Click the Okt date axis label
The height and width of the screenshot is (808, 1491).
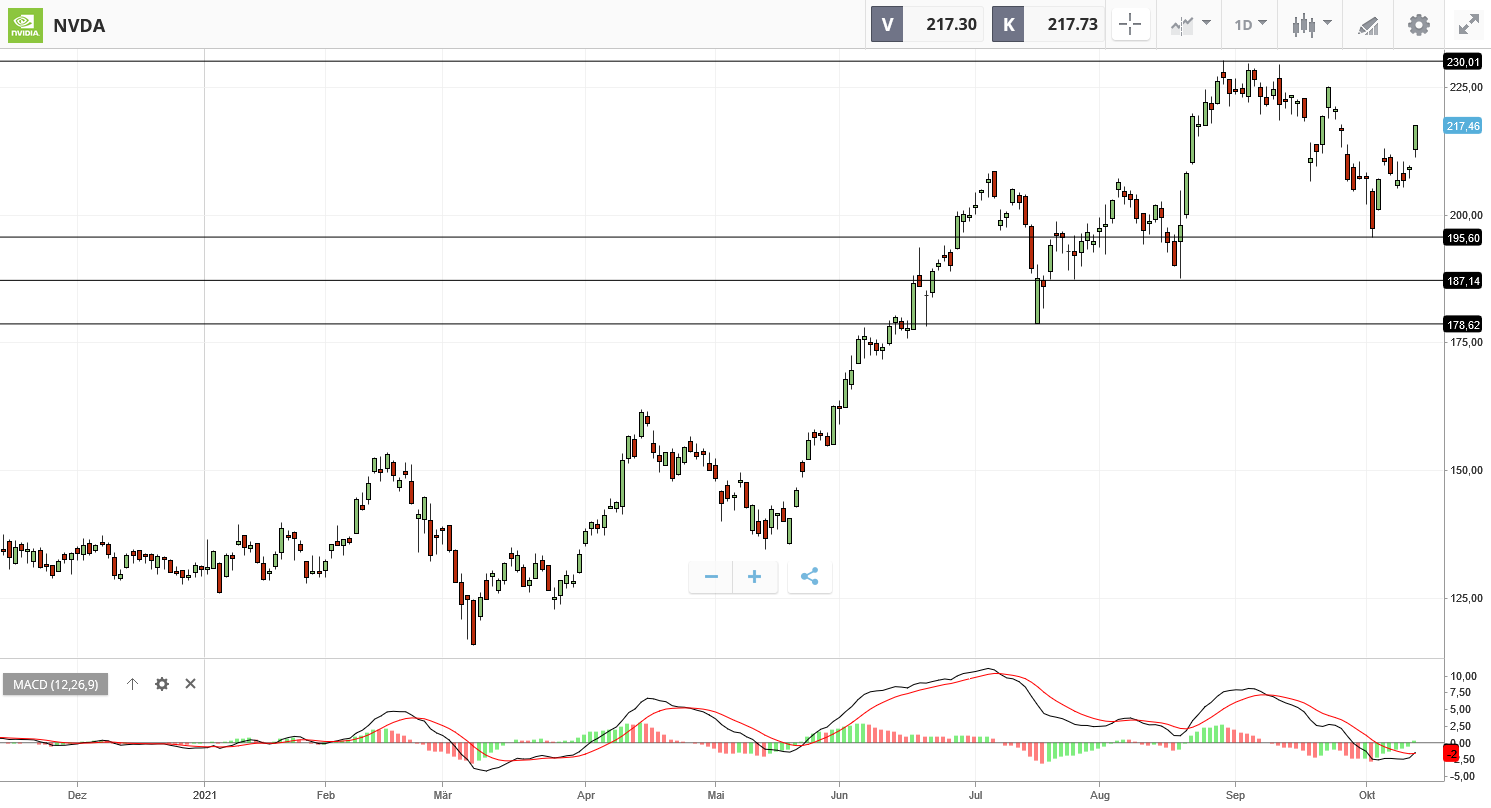pyautogui.click(x=1366, y=796)
